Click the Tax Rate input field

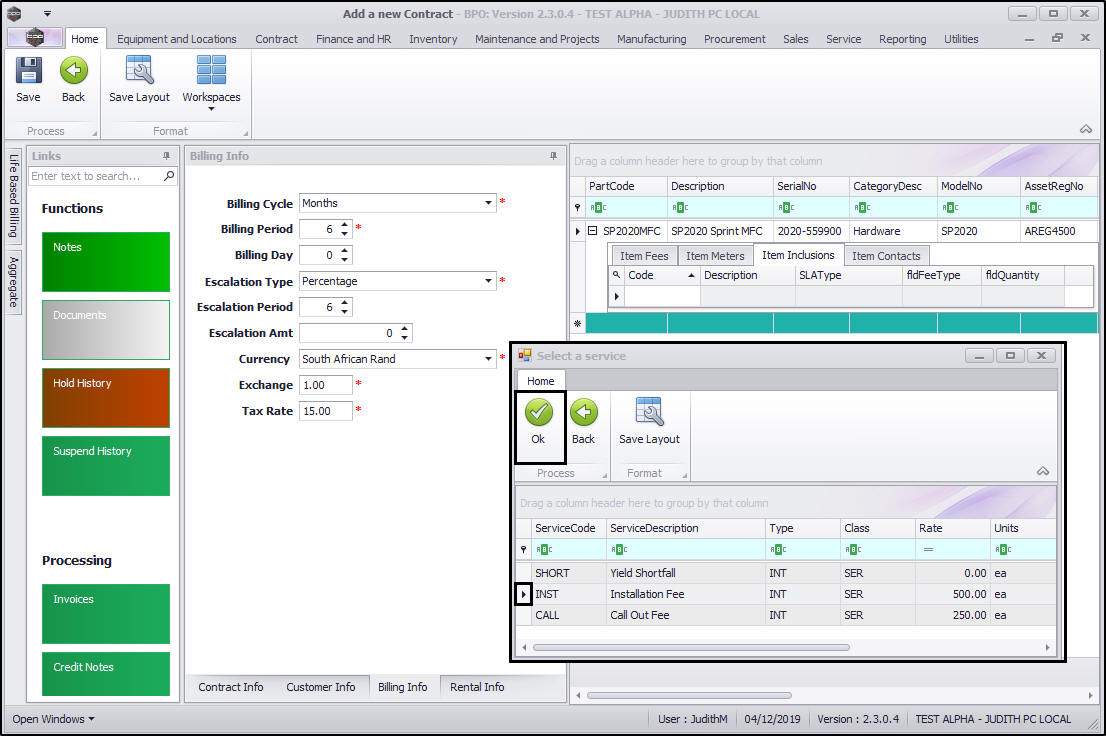(x=325, y=411)
